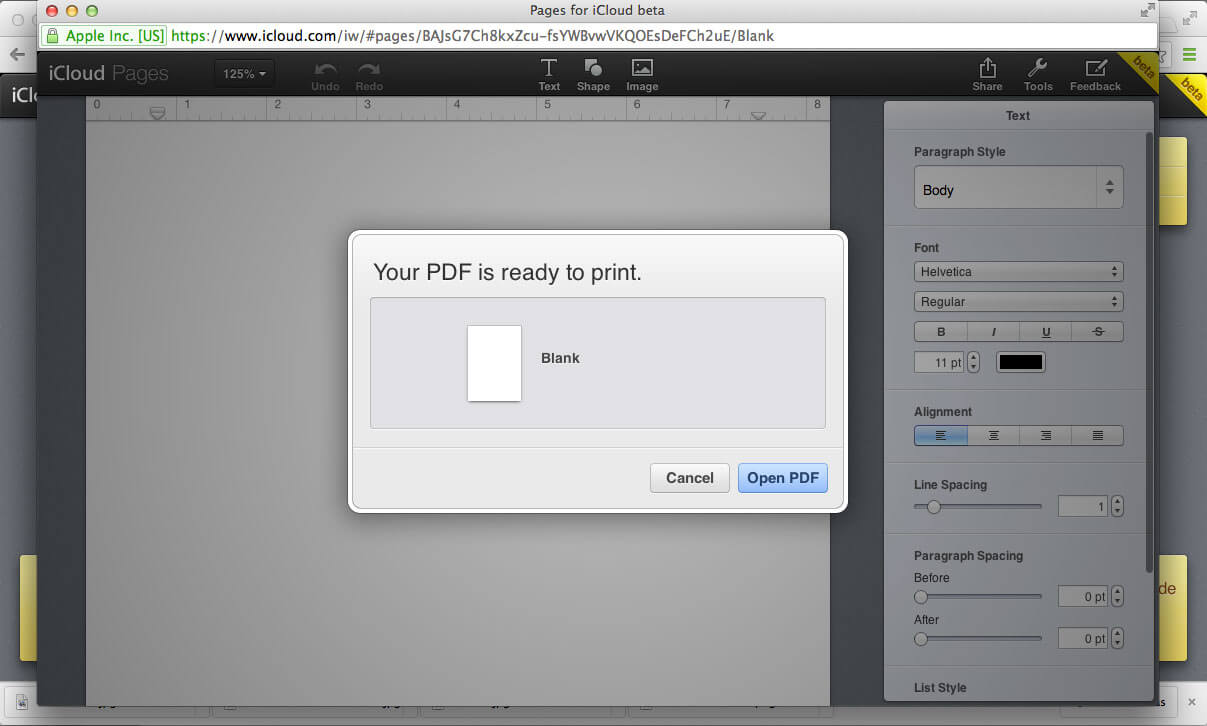The height and width of the screenshot is (726, 1207).
Task: Select justify alignment option
Action: (x=1097, y=436)
